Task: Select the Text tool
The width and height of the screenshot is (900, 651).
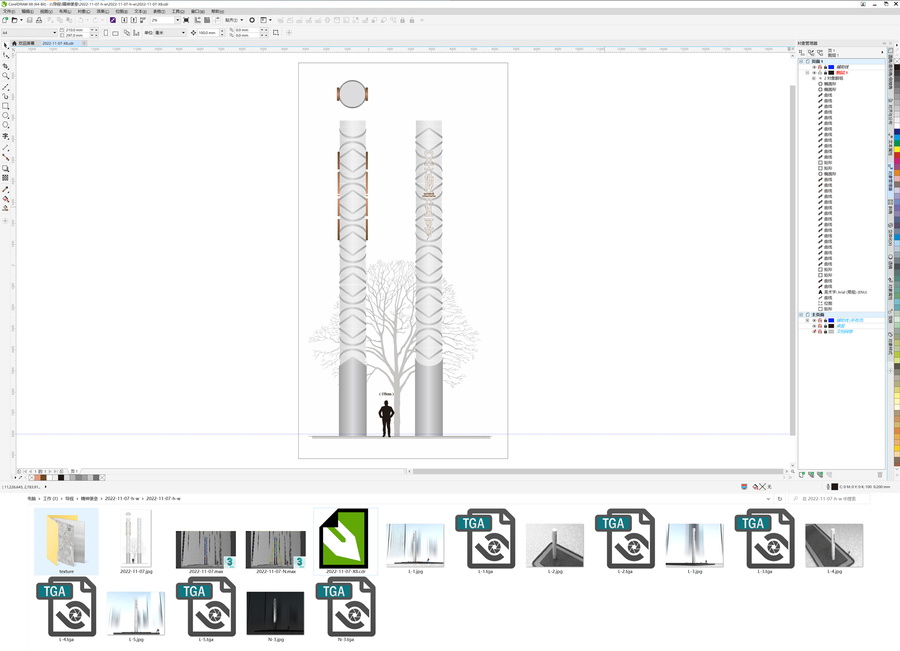Action: click(5, 136)
